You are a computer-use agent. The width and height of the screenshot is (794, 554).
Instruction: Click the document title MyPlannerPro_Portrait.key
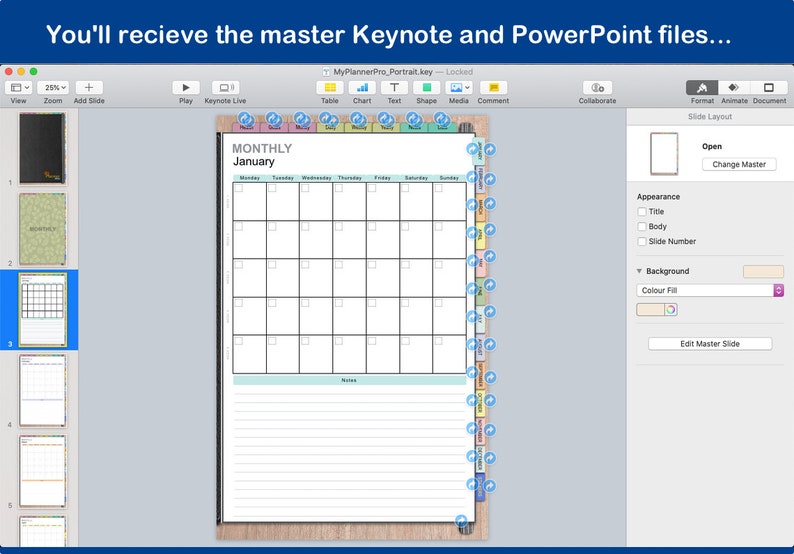[383, 72]
